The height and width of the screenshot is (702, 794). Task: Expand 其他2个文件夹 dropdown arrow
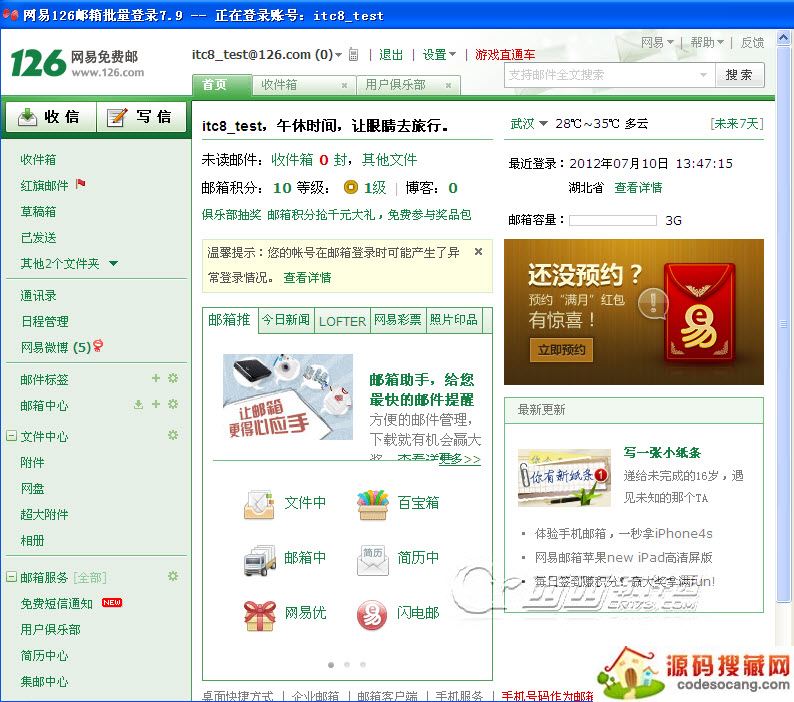click(x=113, y=263)
